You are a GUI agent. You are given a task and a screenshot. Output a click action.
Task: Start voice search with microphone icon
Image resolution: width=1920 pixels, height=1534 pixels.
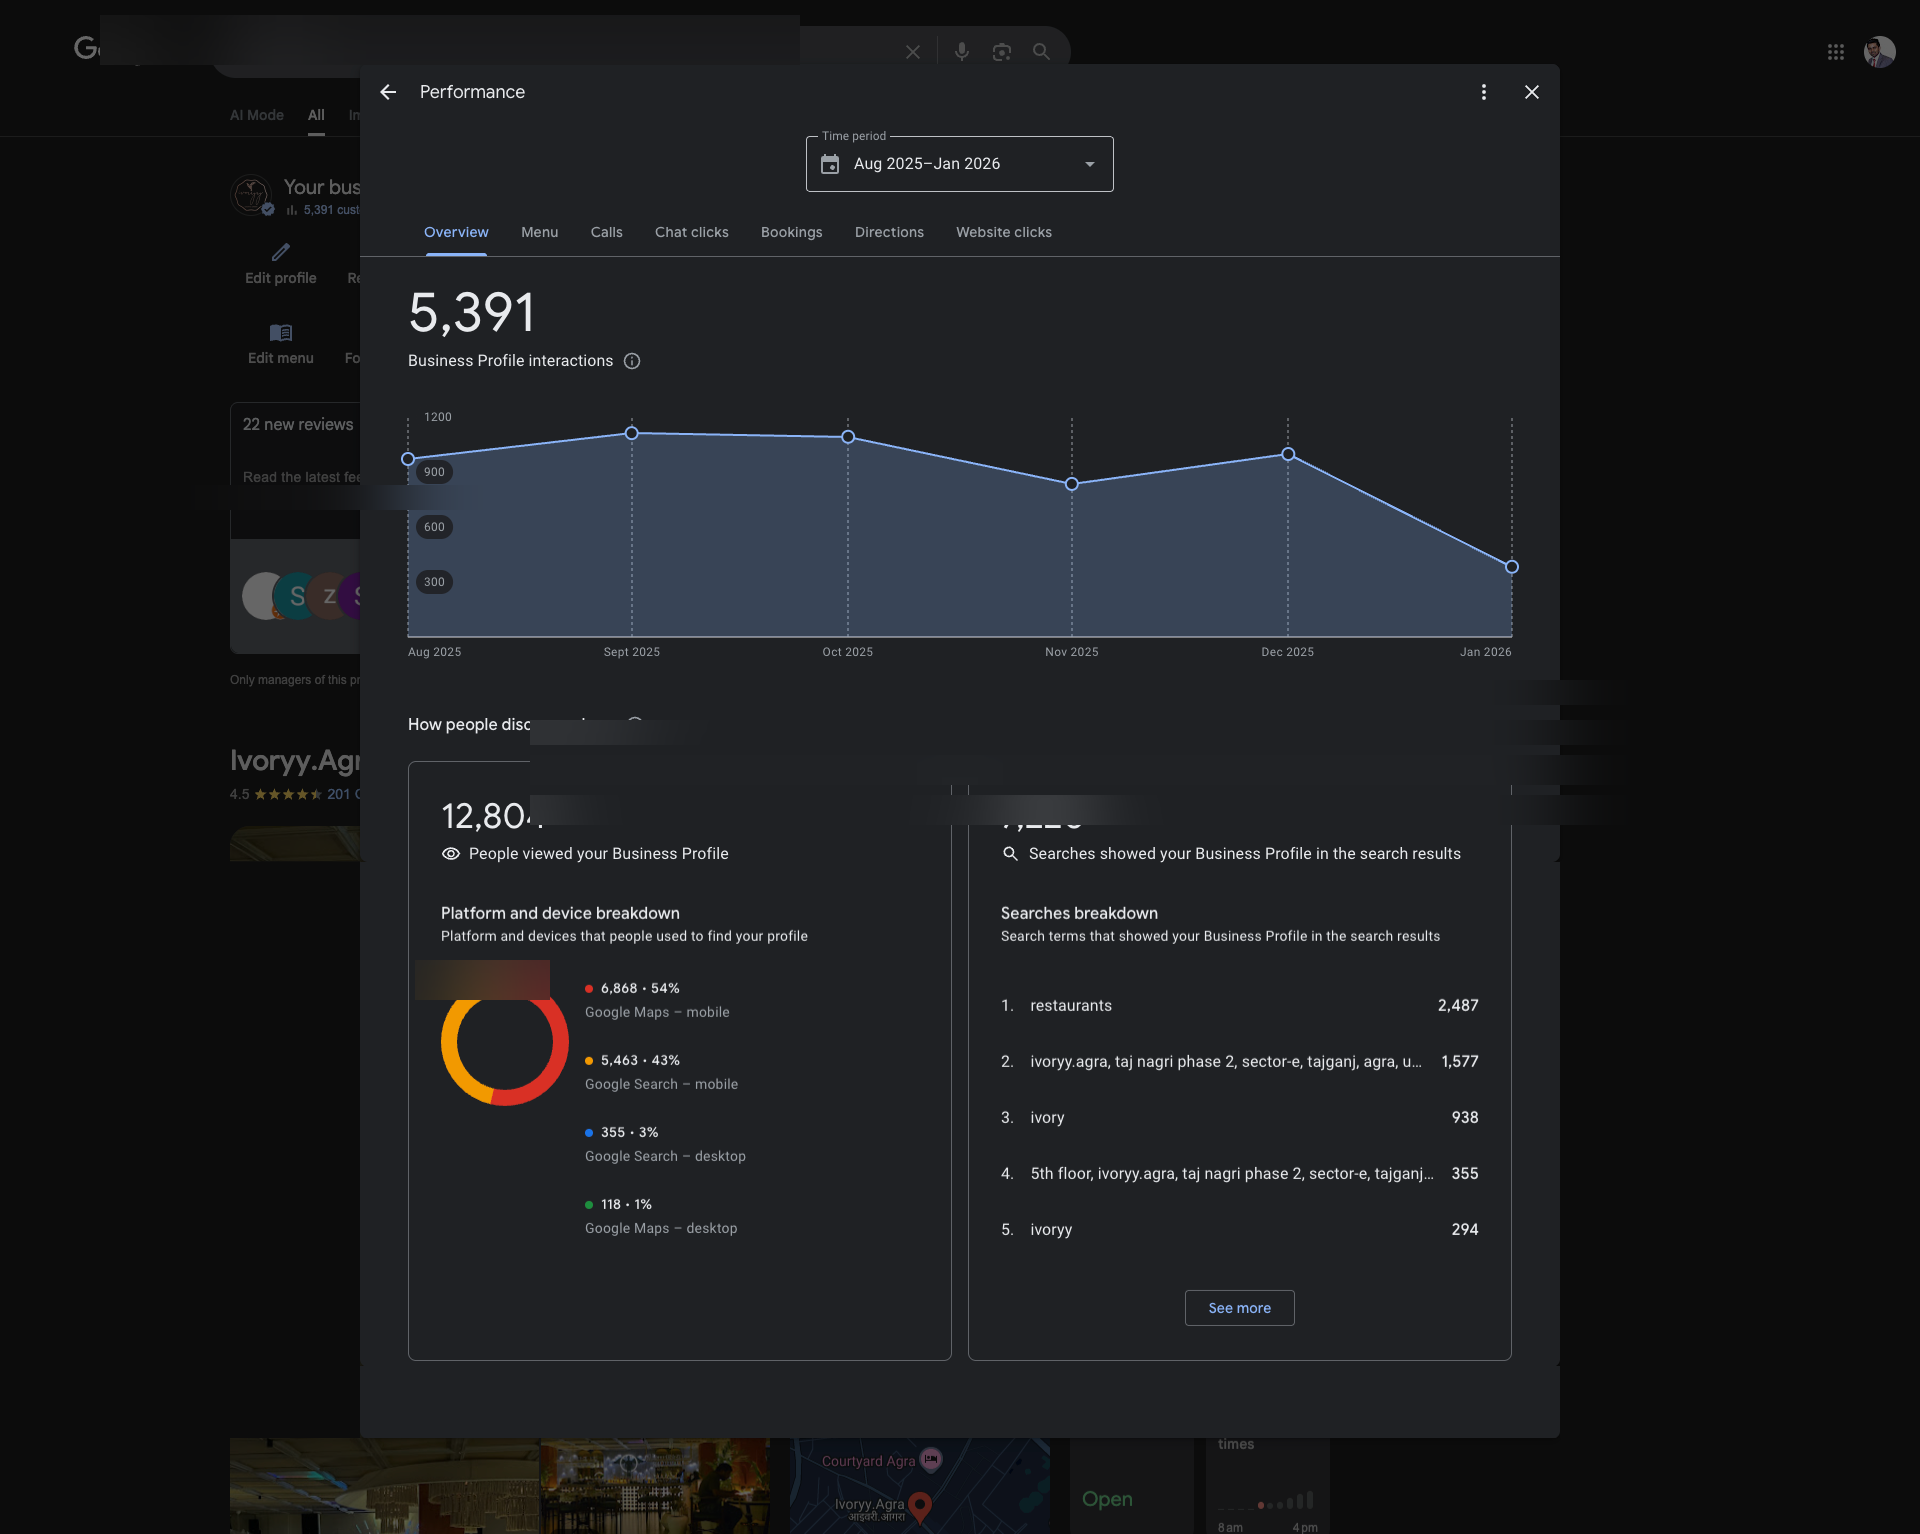[x=962, y=52]
